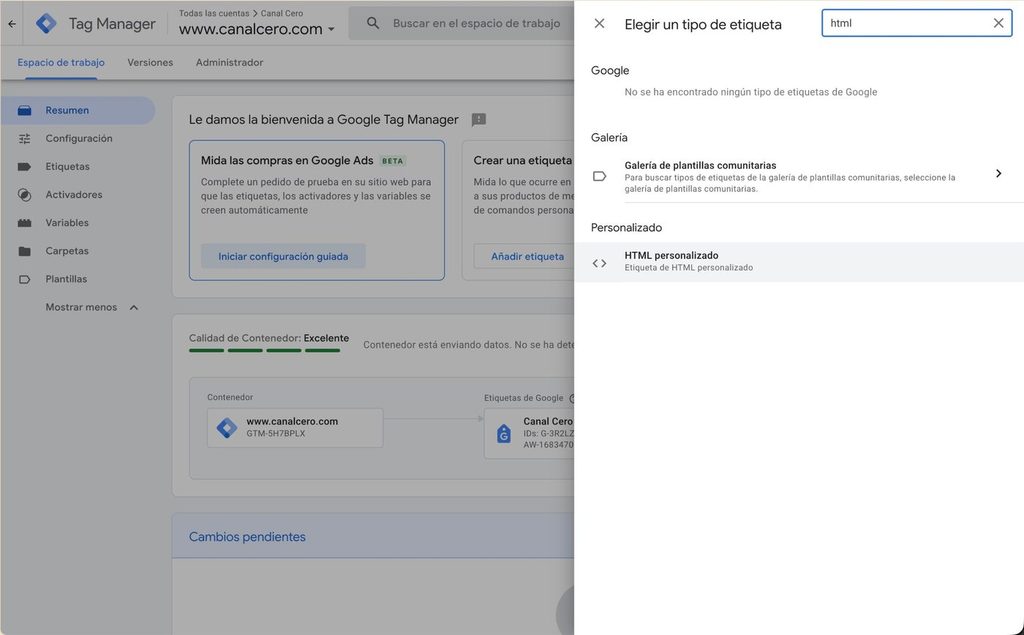Select Resumen in the sidebar
Viewport: 1024px width, 635px height.
click(x=78, y=110)
